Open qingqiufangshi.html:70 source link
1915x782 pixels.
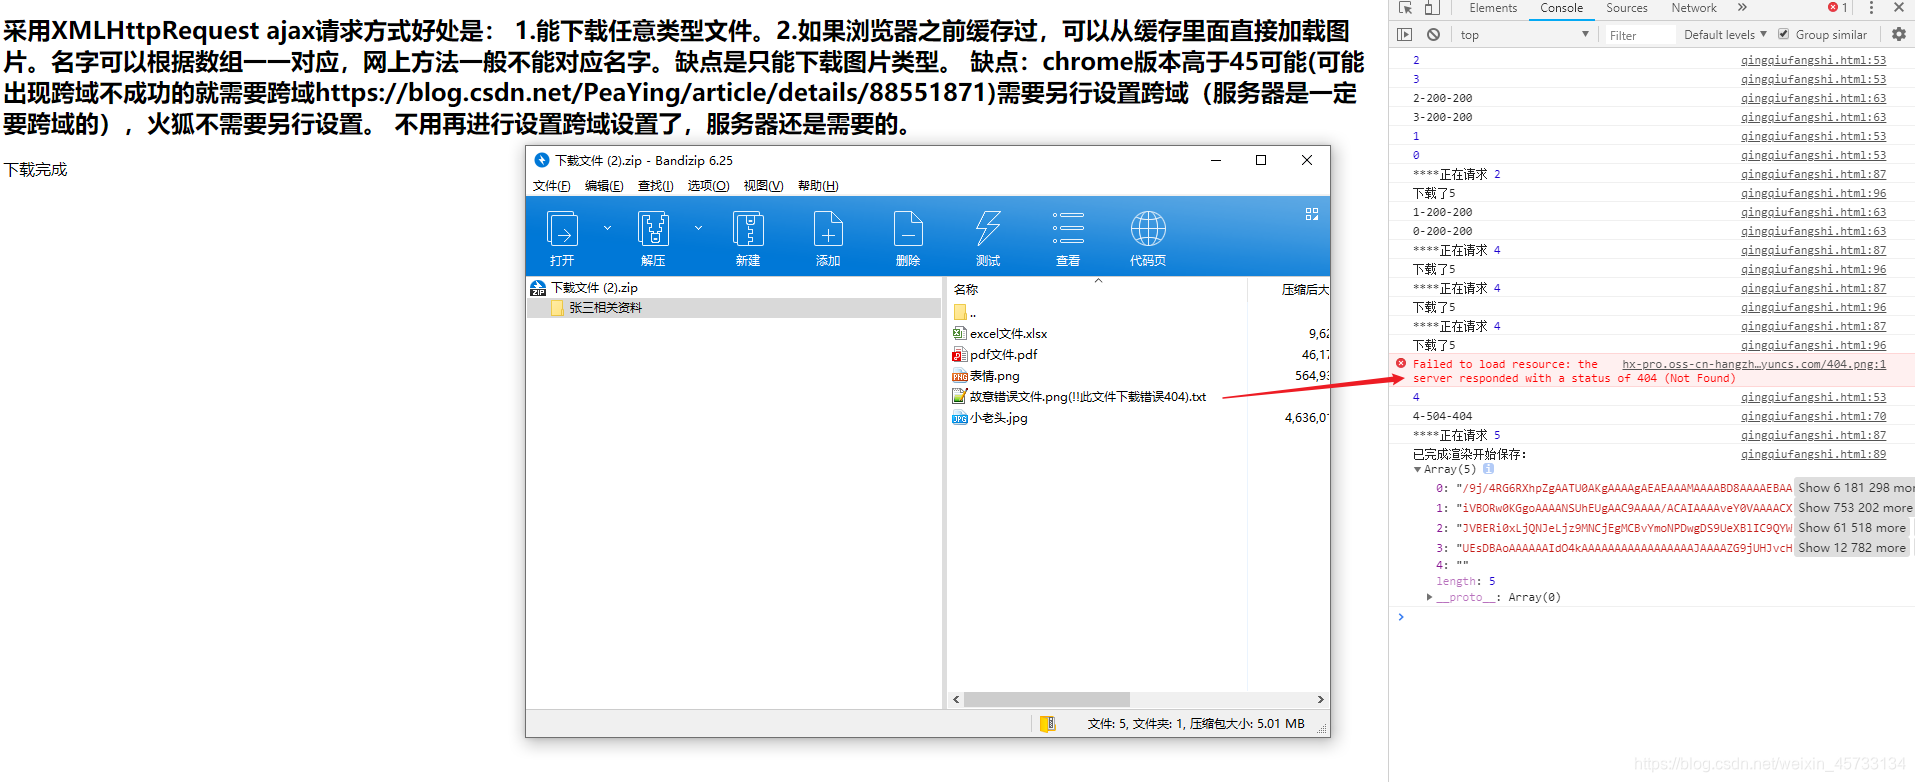[1813, 417]
